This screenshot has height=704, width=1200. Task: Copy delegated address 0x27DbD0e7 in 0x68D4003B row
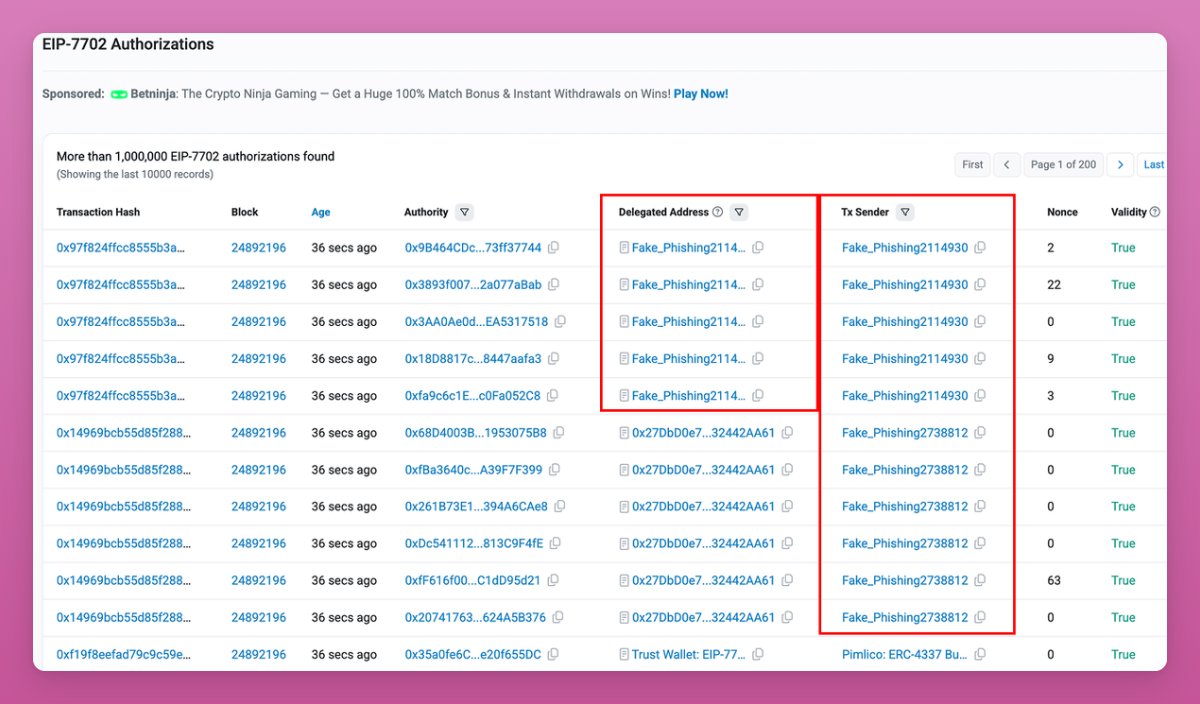click(787, 433)
